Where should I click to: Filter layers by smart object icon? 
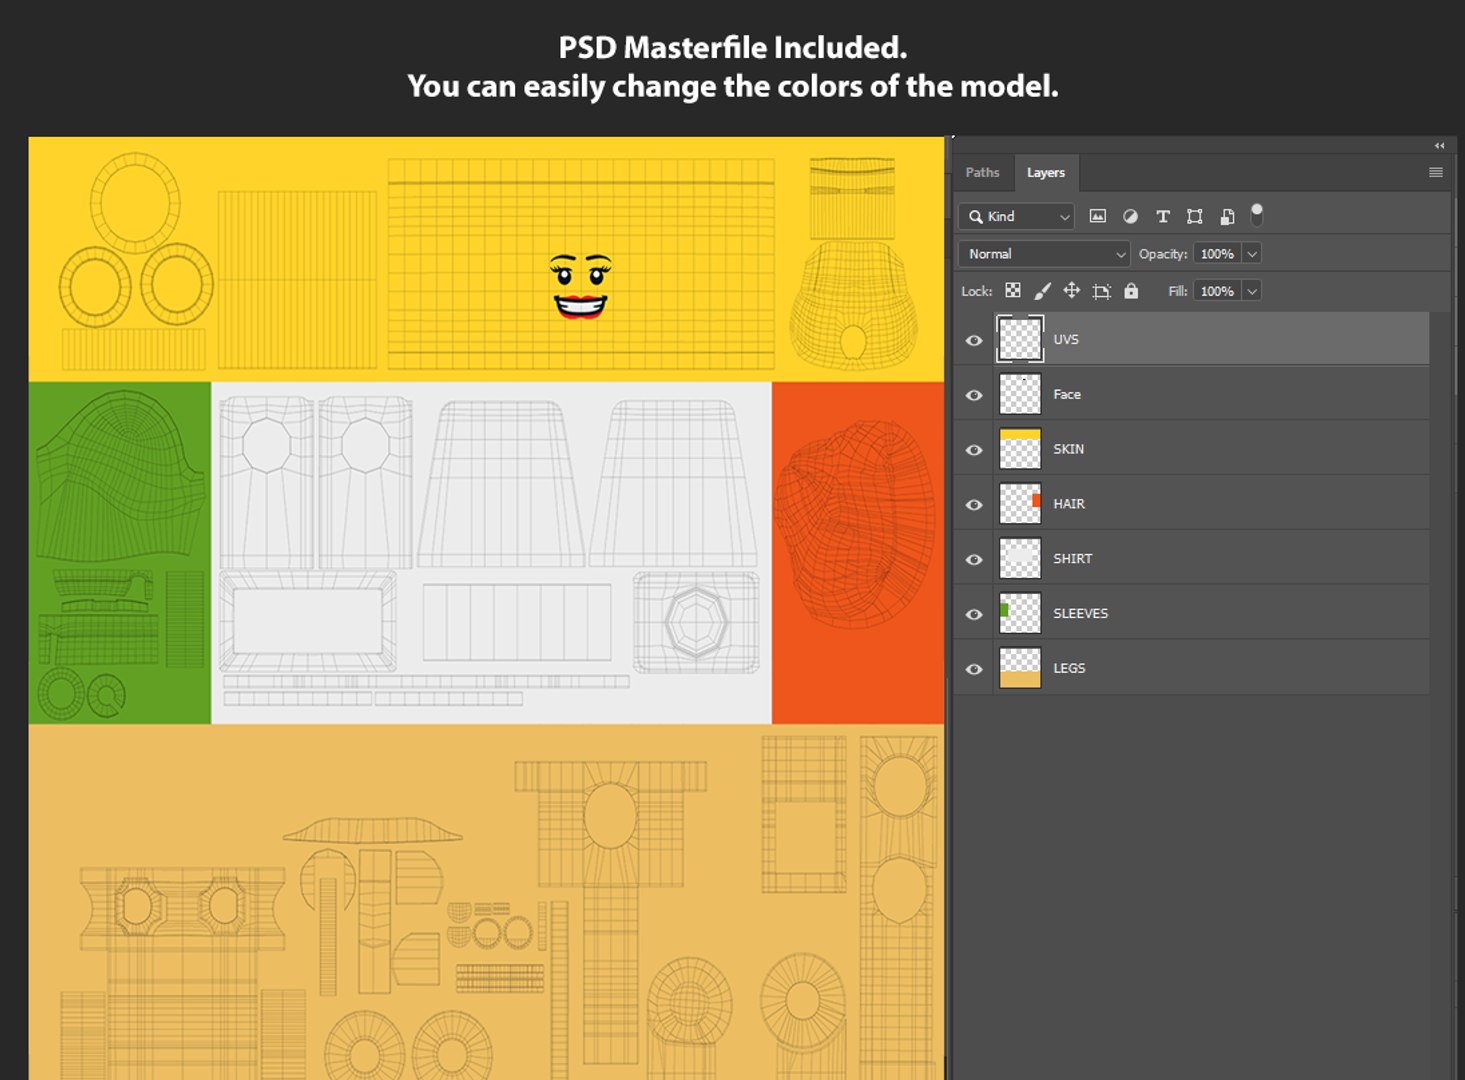click(x=1227, y=216)
